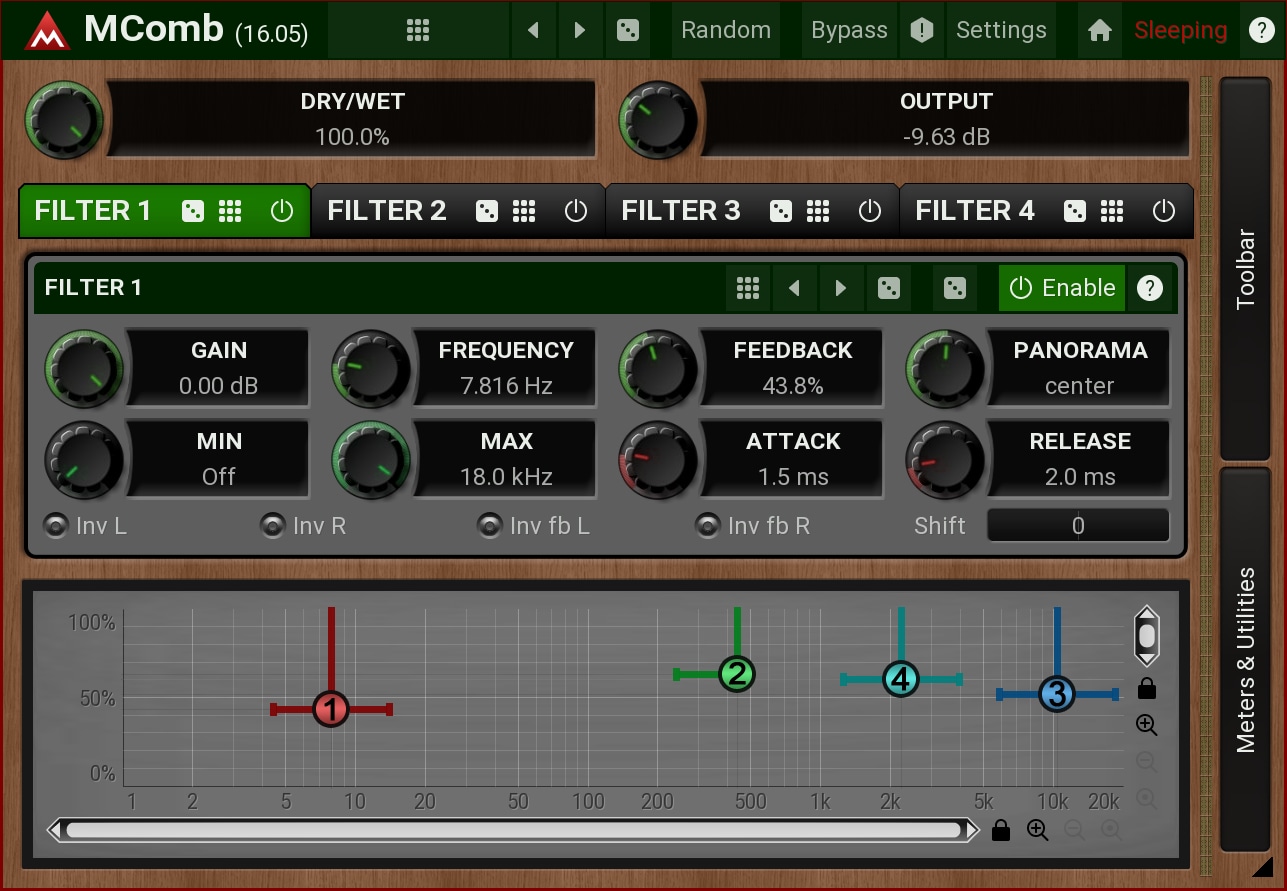Enable the Inv fb L option
This screenshot has height=891, width=1287.
tap(534, 526)
